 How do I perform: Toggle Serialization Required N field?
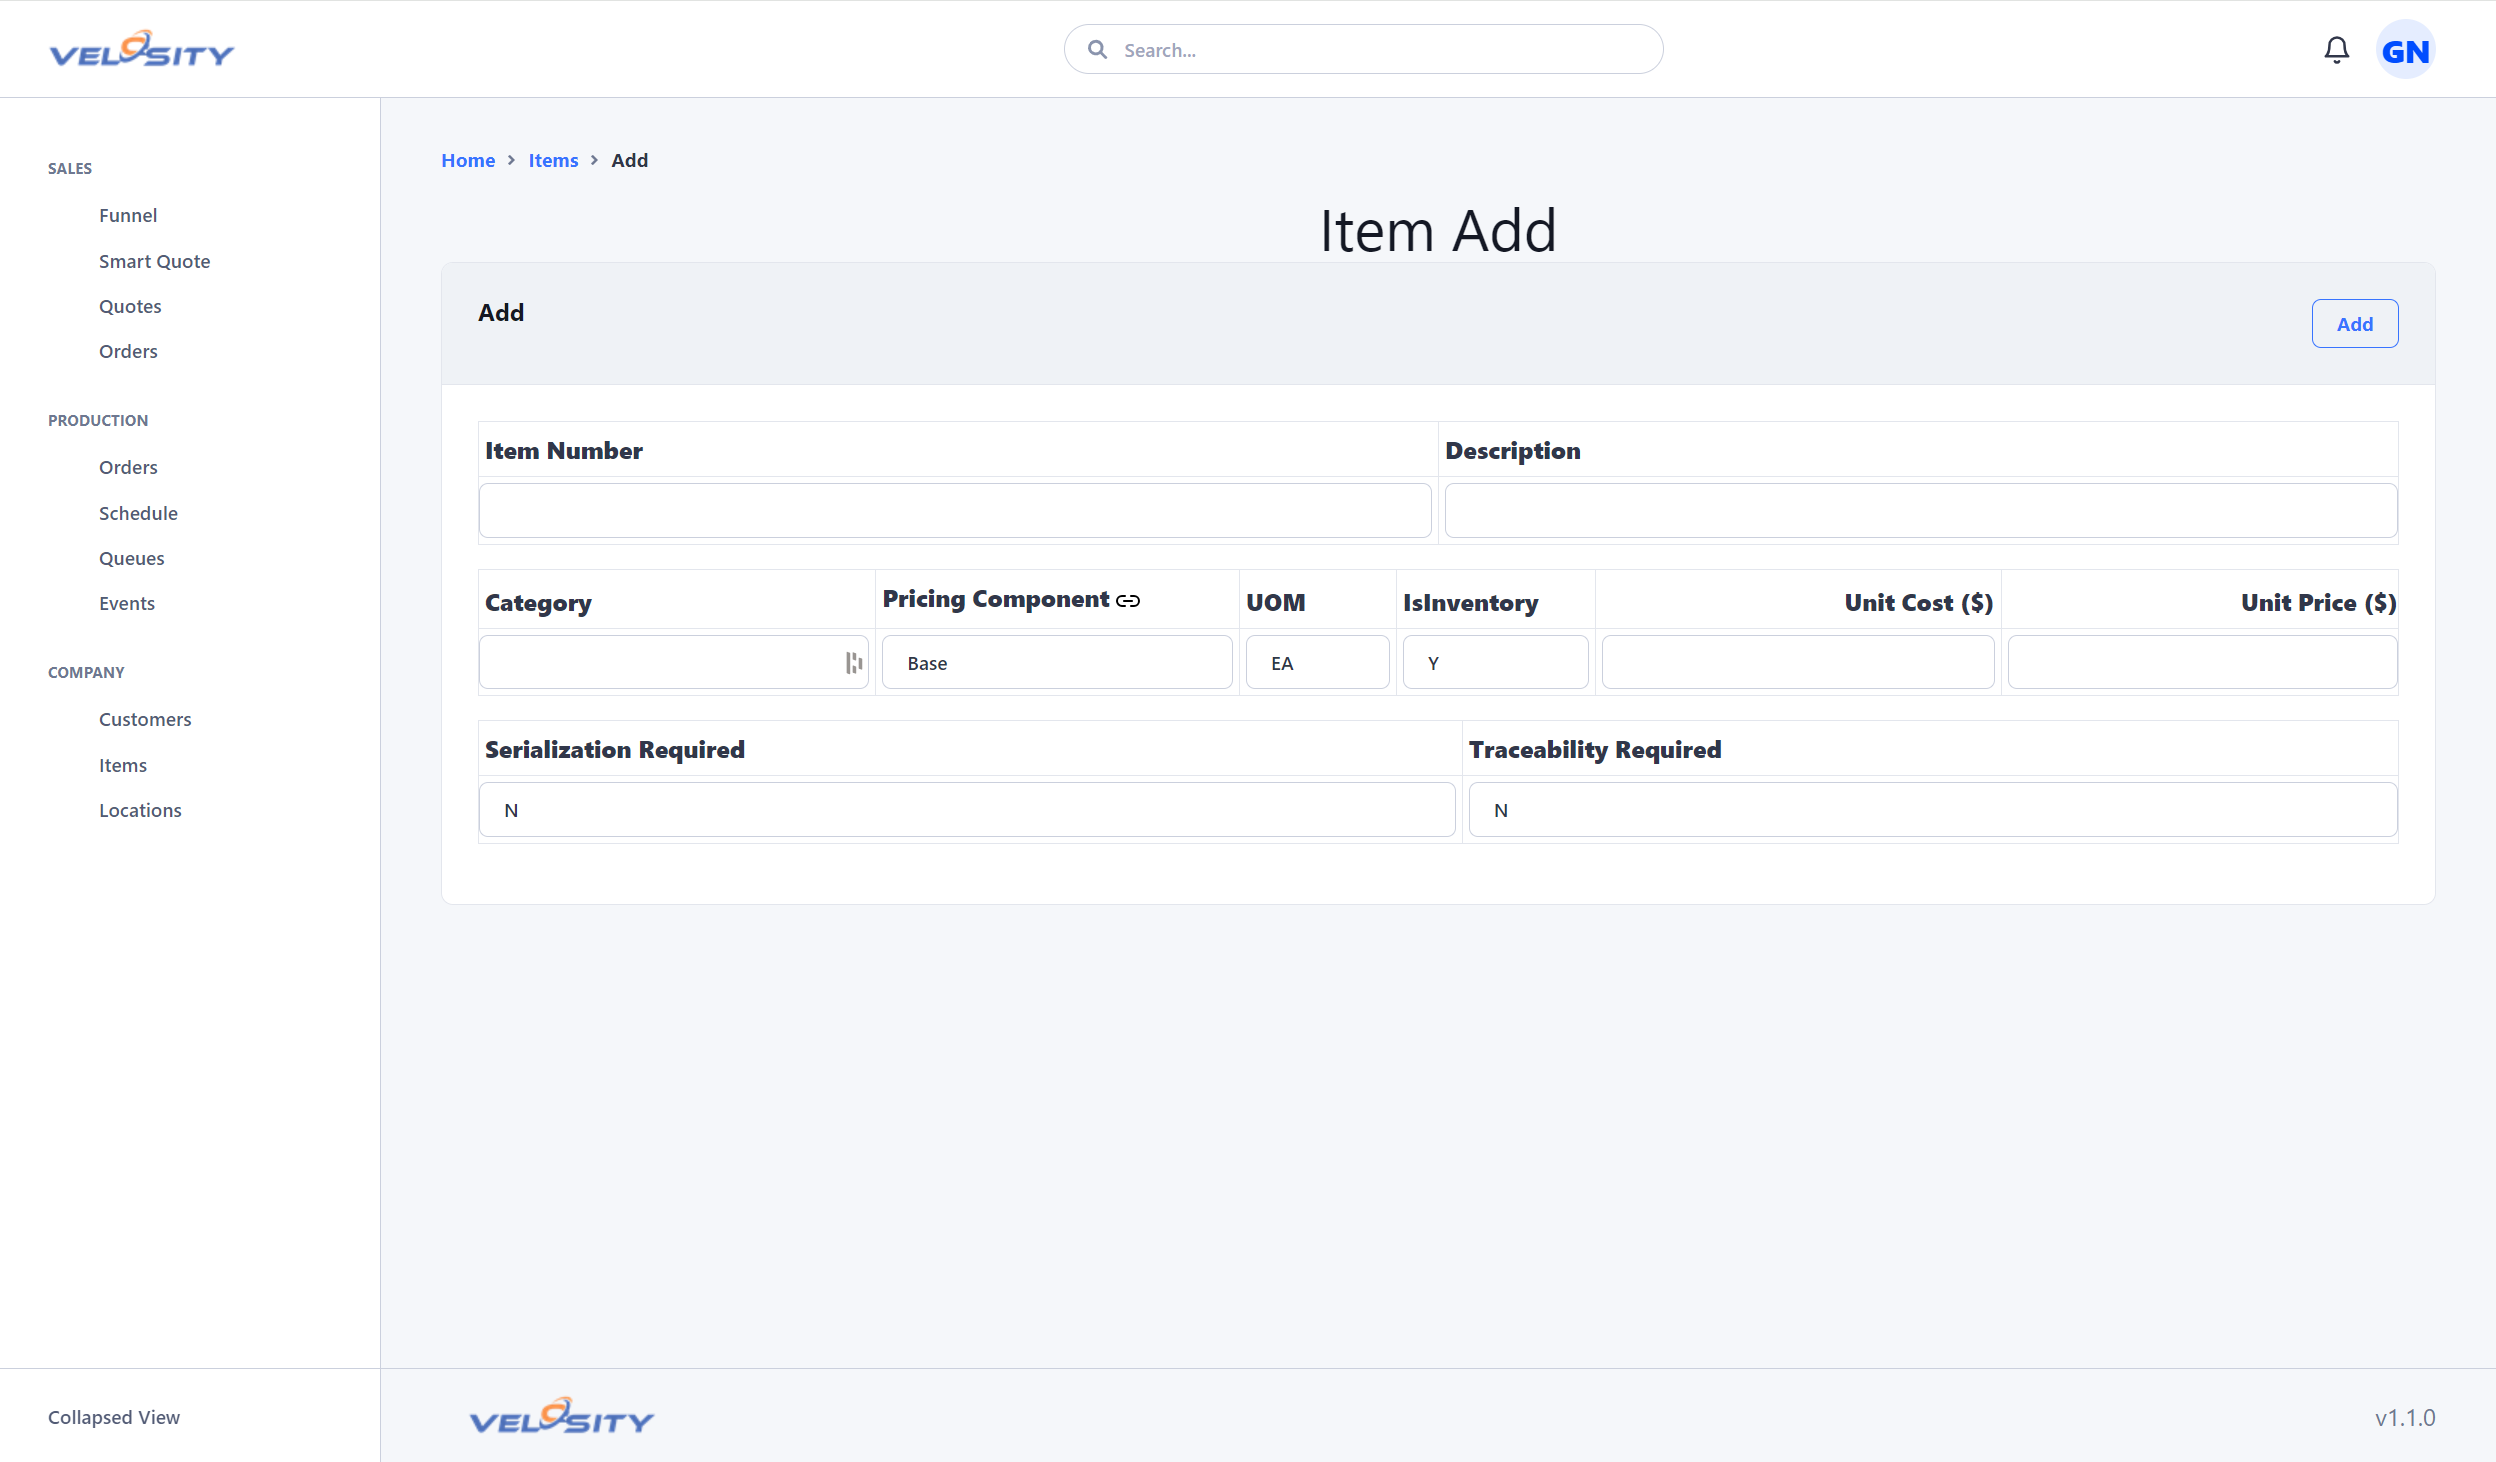tap(966, 808)
